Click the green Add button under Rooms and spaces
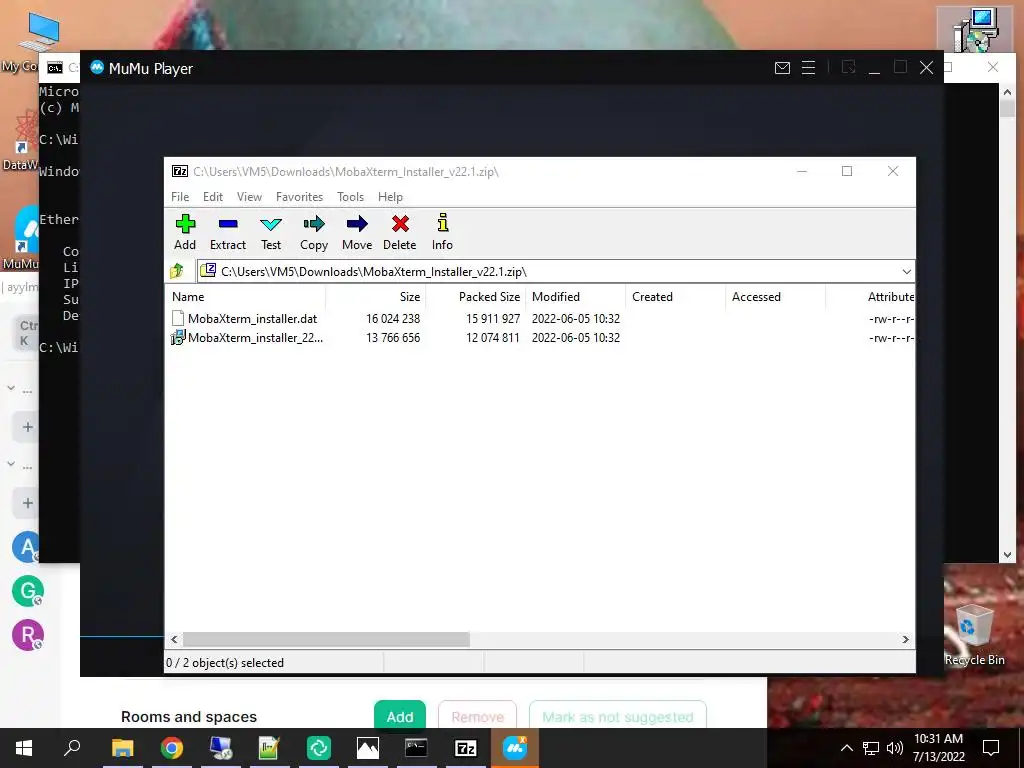The image size is (1024, 768). pyautogui.click(x=400, y=716)
